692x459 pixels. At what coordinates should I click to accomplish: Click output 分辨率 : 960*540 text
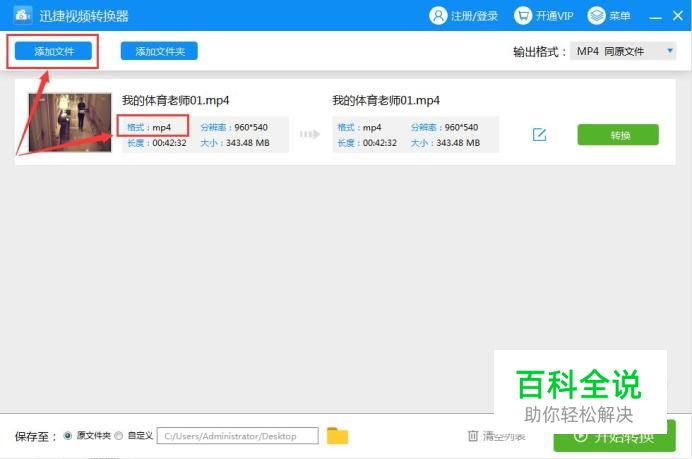pyautogui.click(x=444, y=128)
